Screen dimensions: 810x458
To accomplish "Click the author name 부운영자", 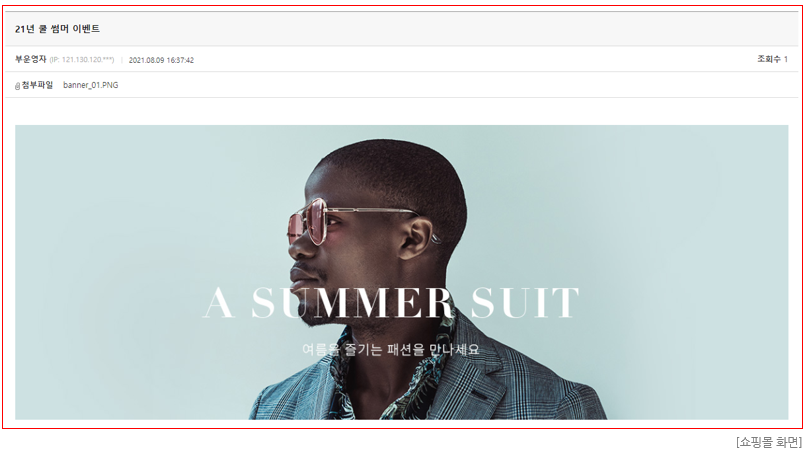I will 30,59.
